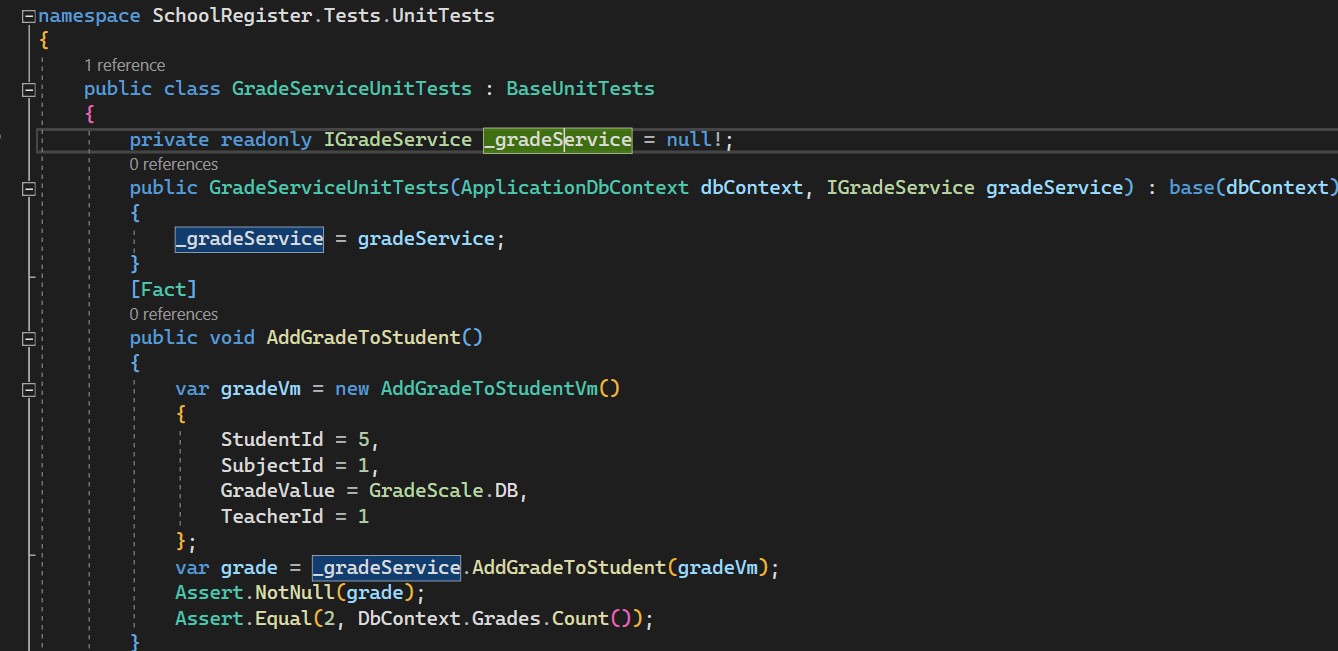
Task: Click green-highlighted _gradeService field declaration
Action: (557, 140)
